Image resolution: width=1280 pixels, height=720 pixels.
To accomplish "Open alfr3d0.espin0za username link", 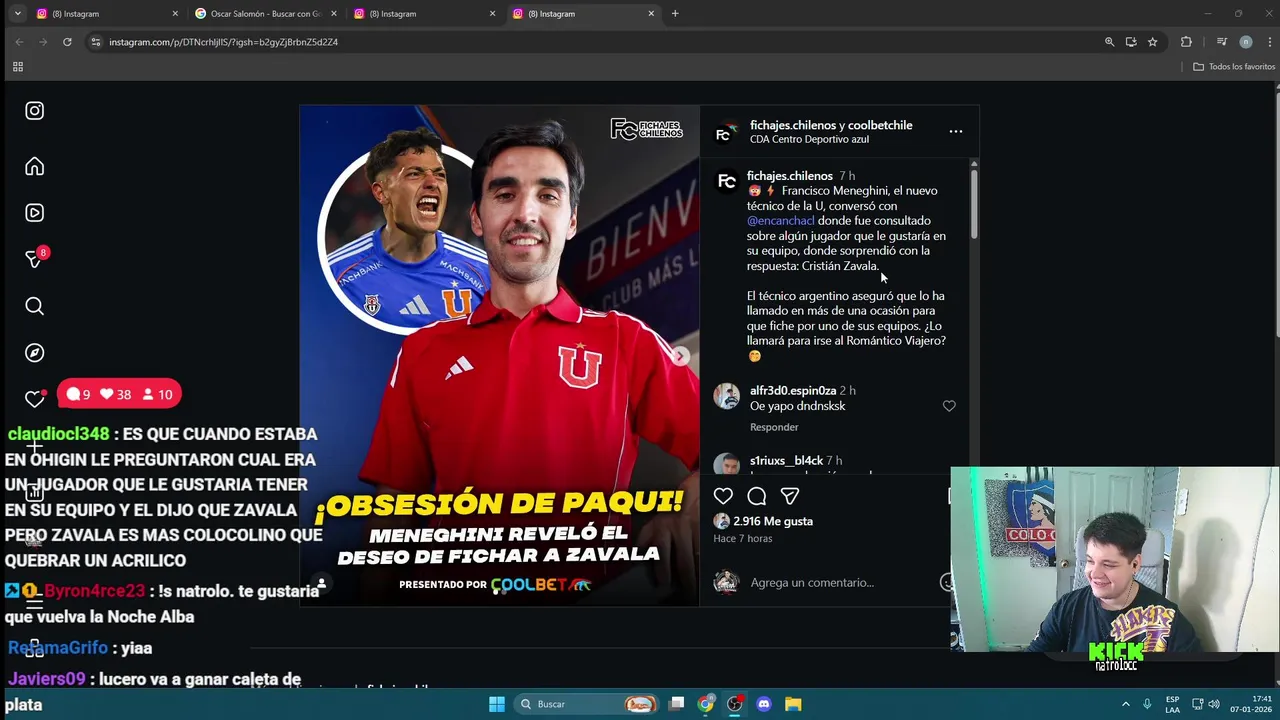I will 793,391.
